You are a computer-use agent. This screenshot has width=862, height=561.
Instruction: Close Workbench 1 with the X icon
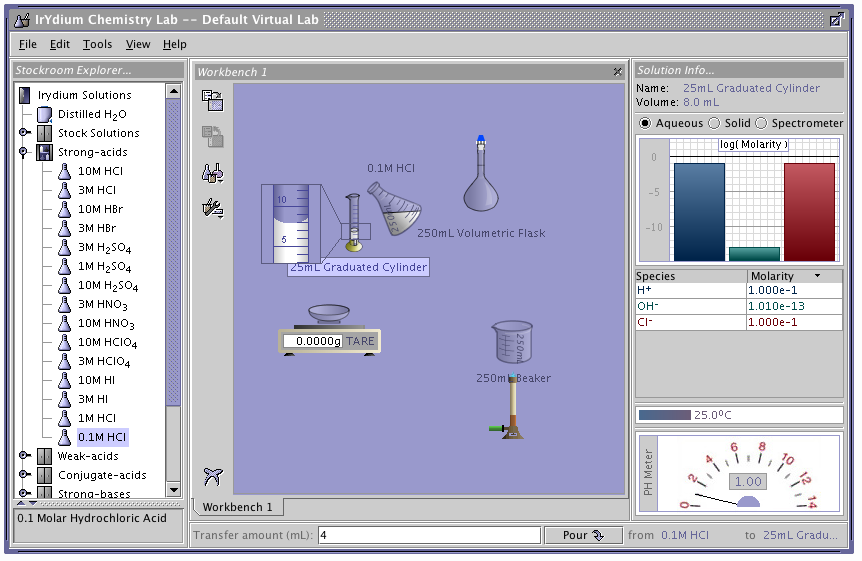coord(618,72)
